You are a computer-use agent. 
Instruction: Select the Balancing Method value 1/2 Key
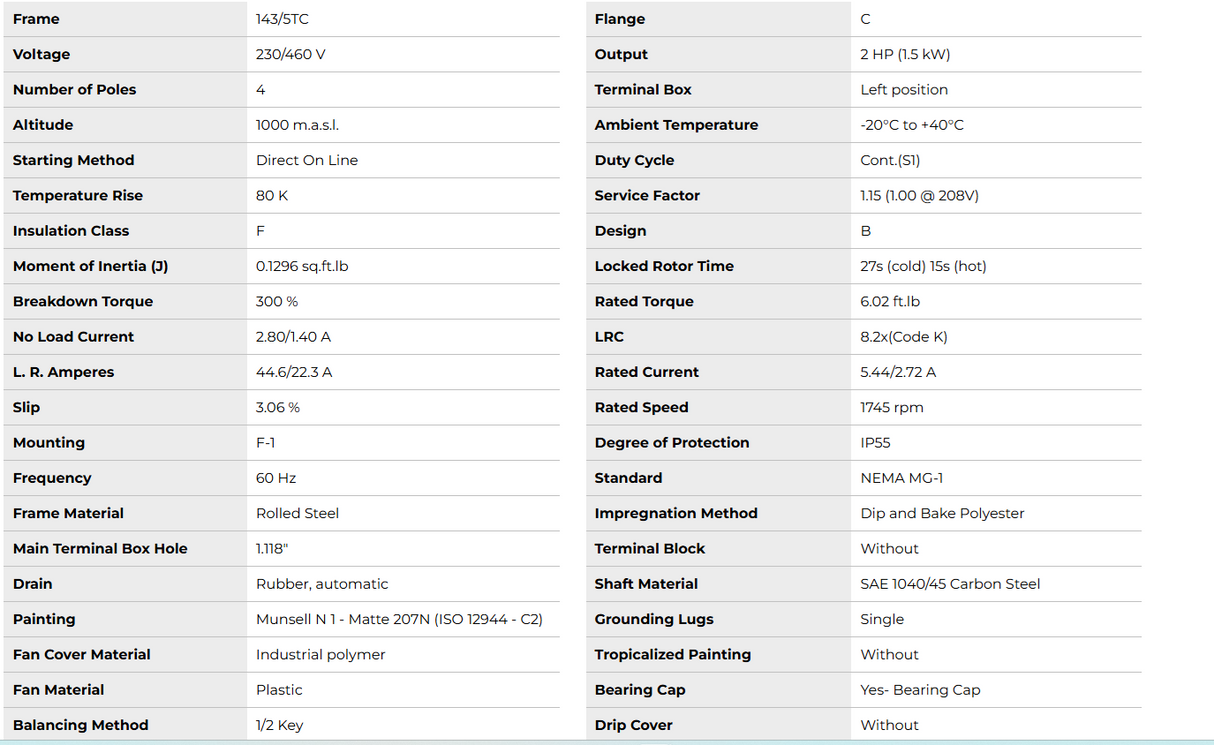click(279, 725)
